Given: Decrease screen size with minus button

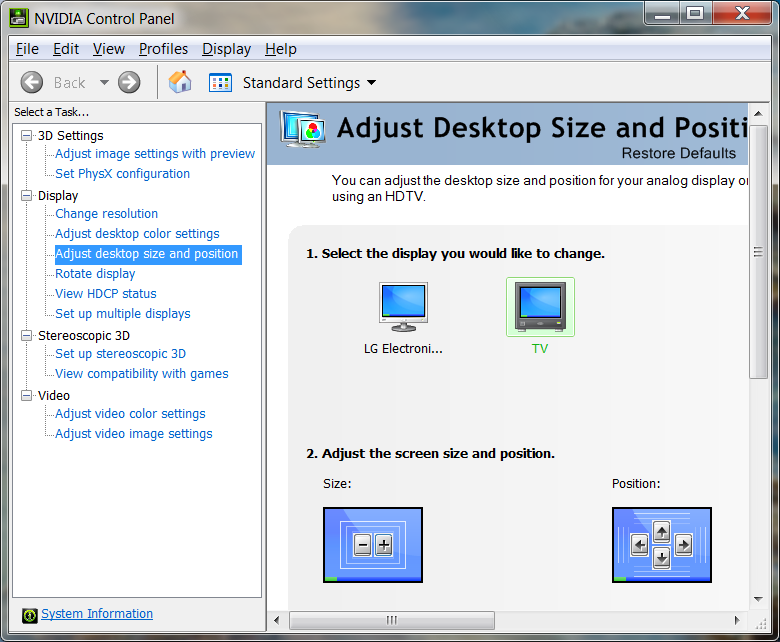Looking at the screenshot, I should (363, 546).
